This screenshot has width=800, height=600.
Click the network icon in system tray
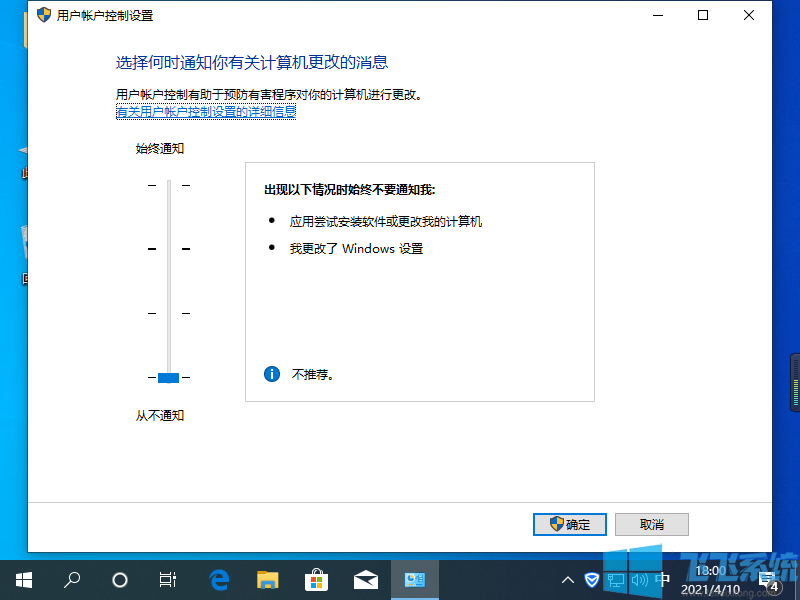click(x=615, y=579)
